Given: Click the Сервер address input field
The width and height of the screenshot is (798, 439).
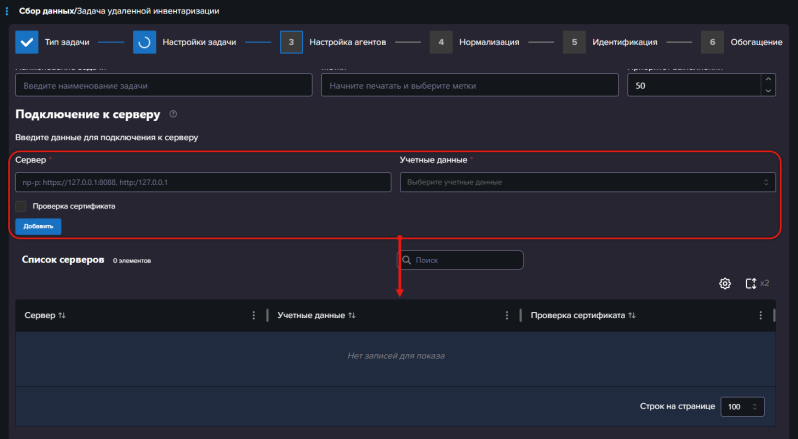Looking at the screenshot, I should pyautogui.click(x=203, y=182).
